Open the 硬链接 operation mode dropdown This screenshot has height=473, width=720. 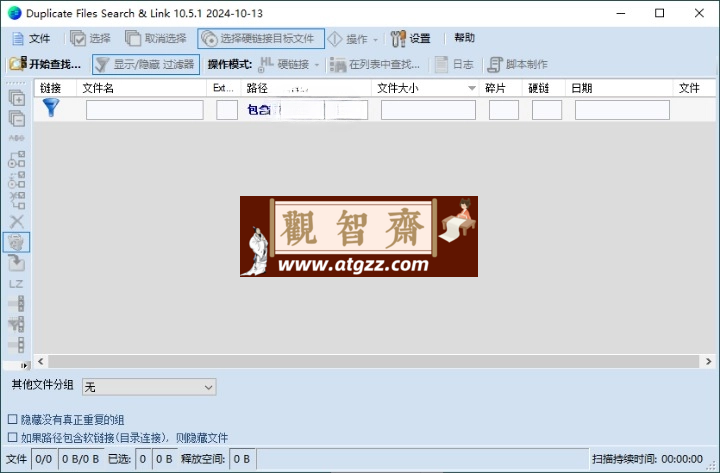[288, 64]
